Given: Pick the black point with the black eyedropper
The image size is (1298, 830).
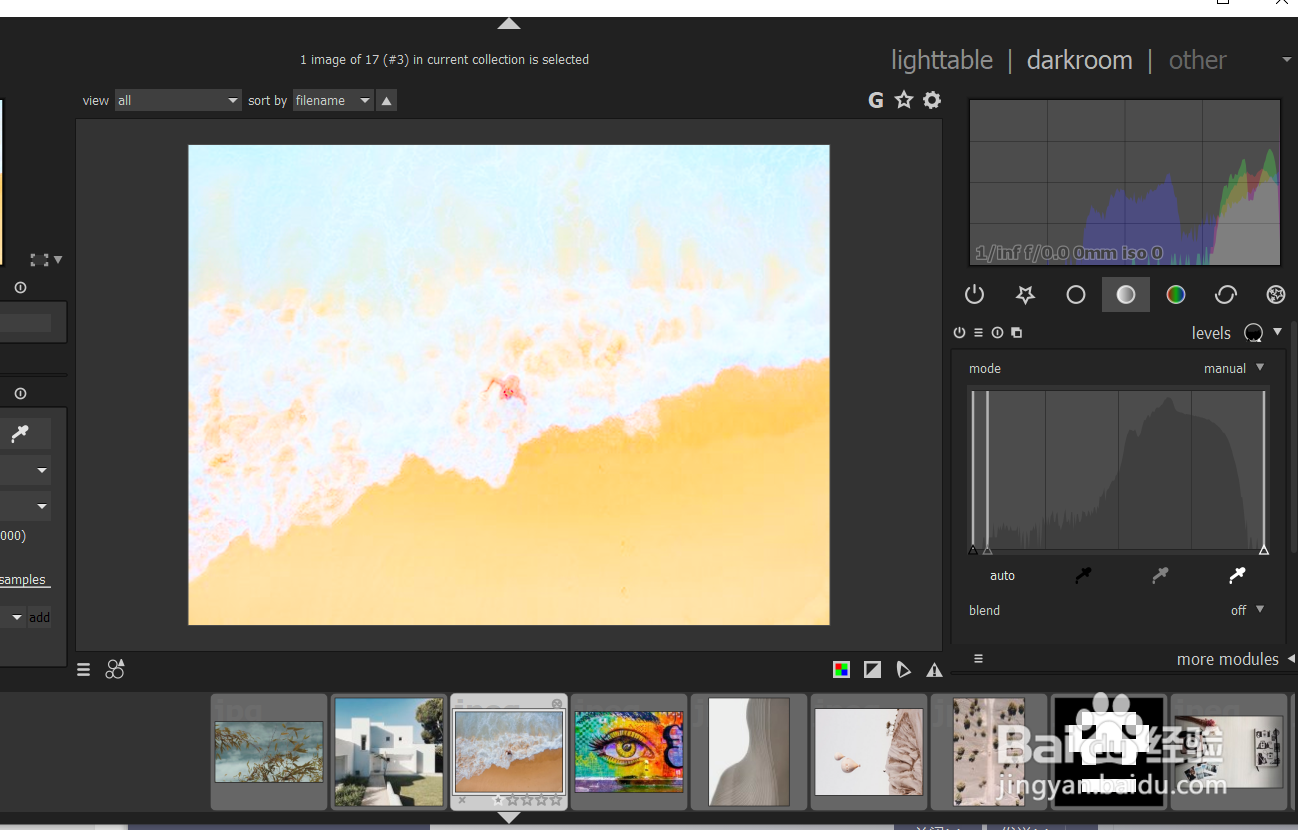Looking at the screenshot, I should click(1083, 575).
